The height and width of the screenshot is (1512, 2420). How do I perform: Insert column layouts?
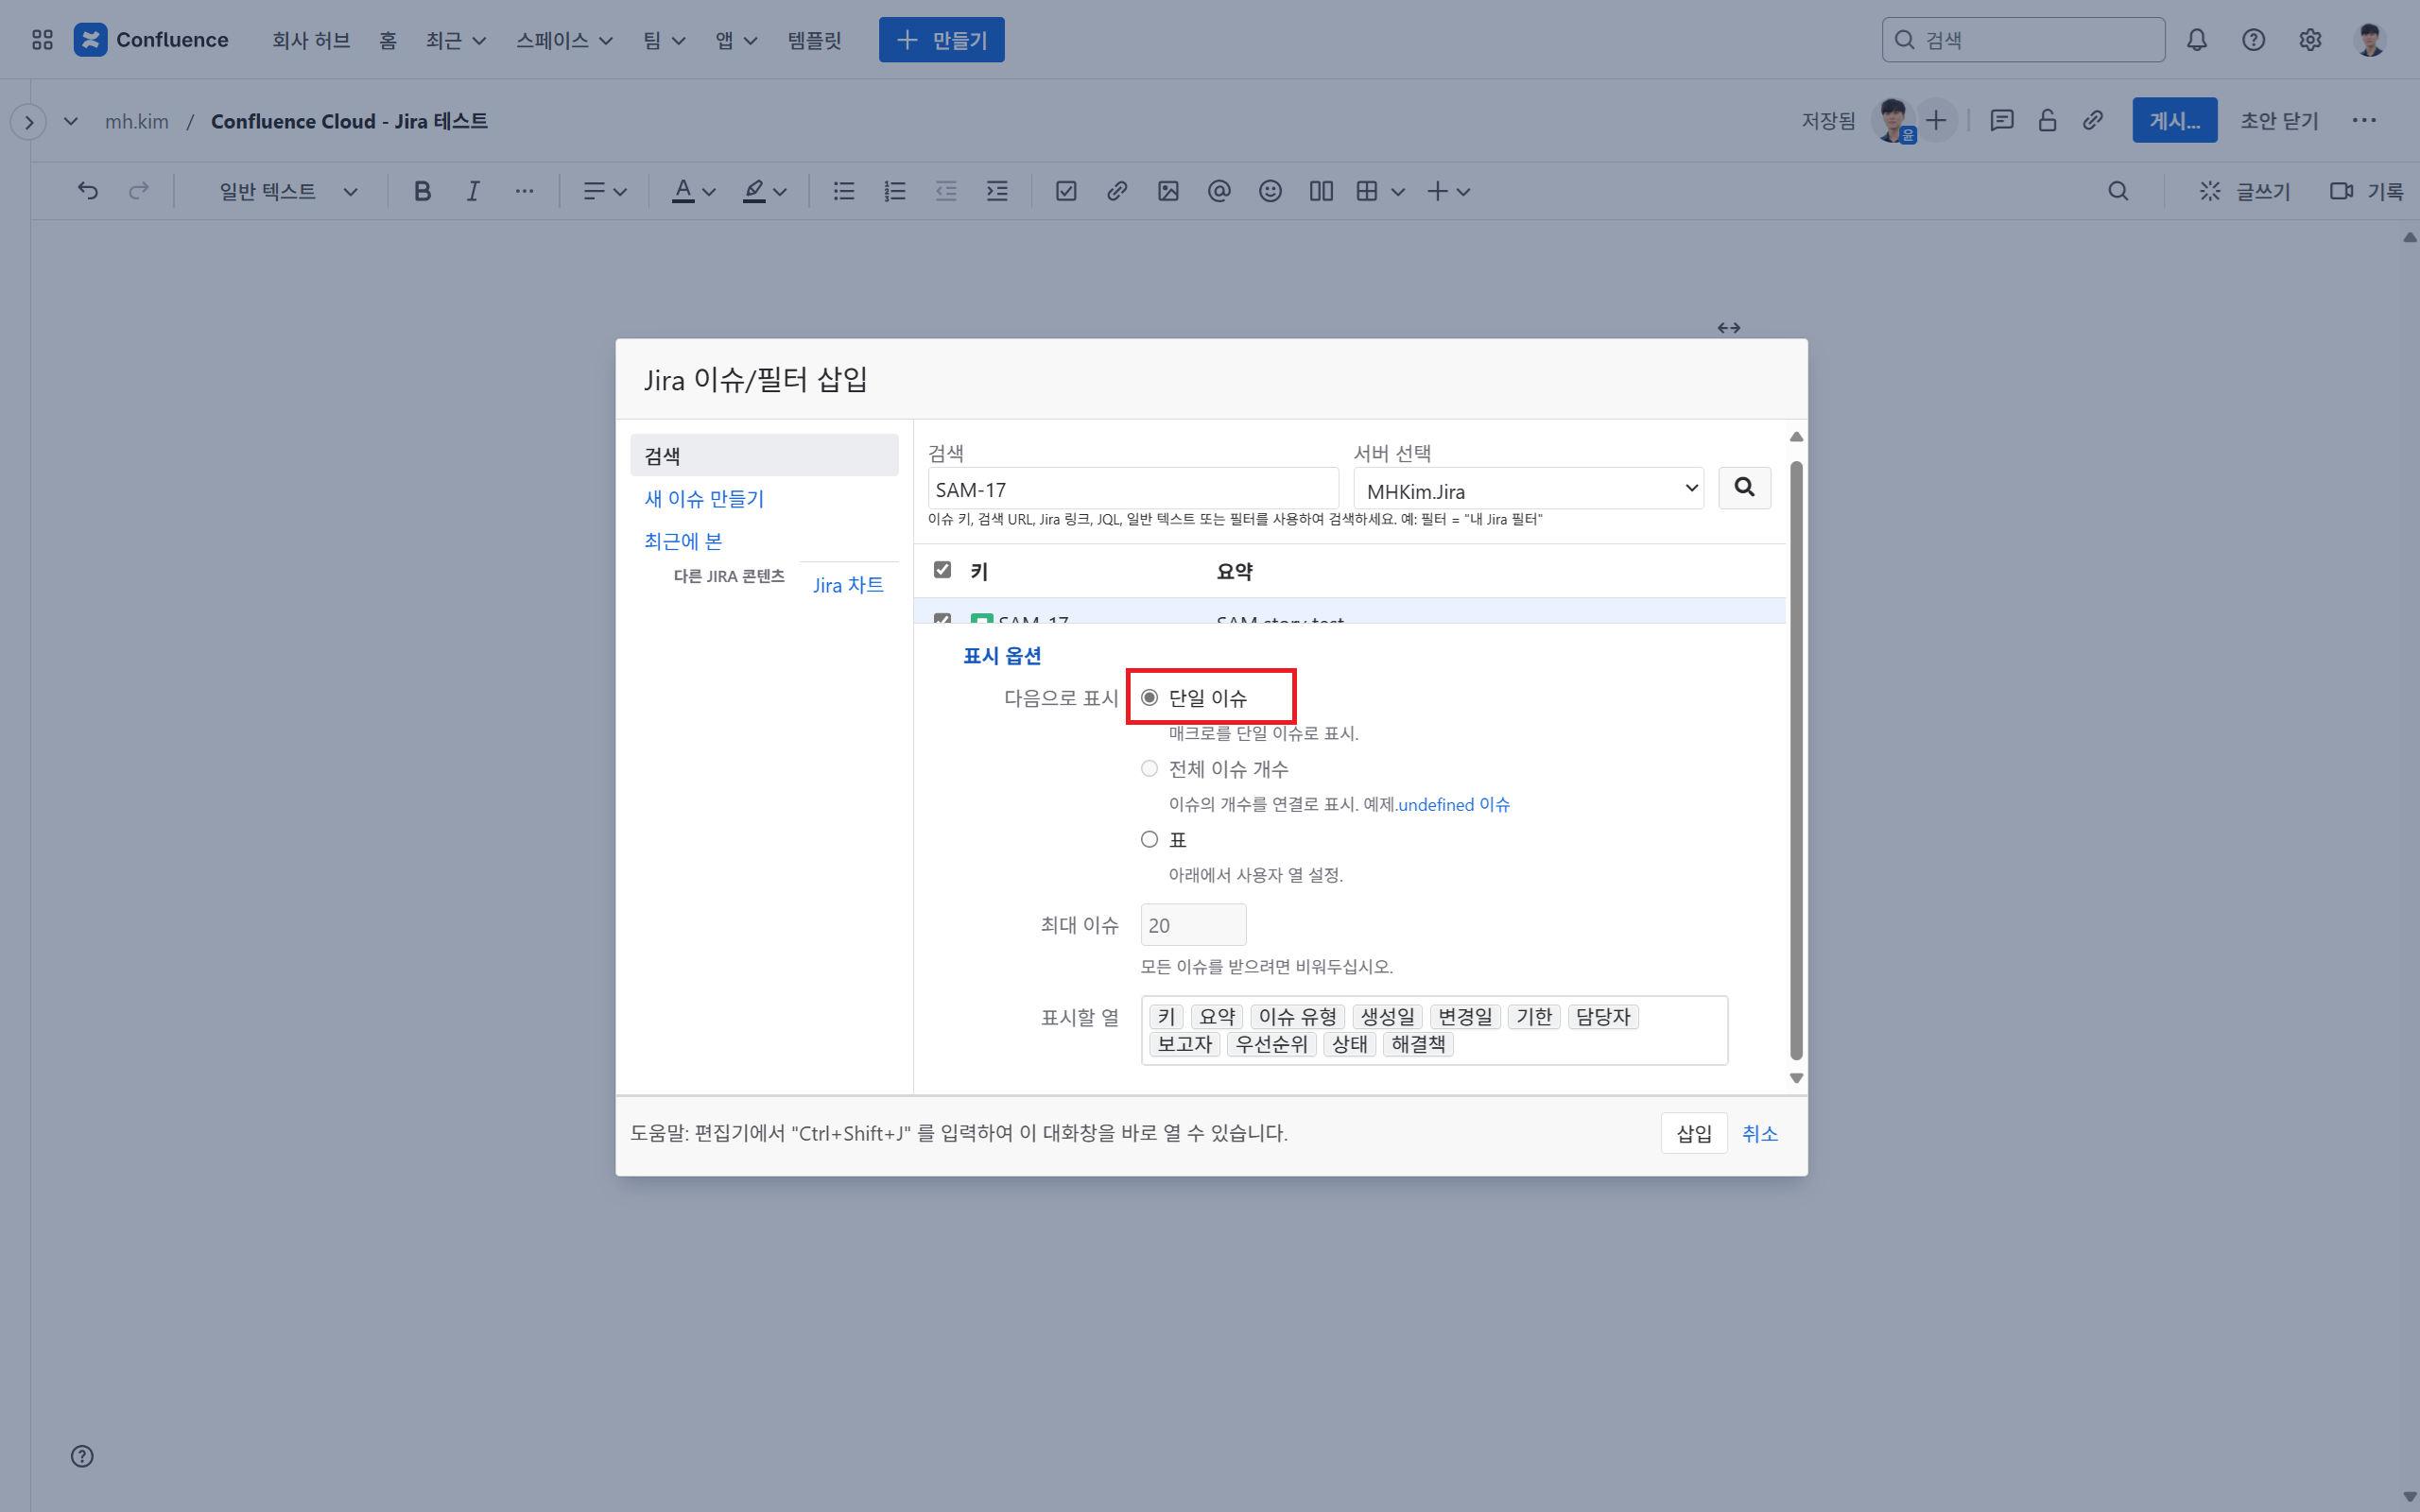tap(1321, 191)
